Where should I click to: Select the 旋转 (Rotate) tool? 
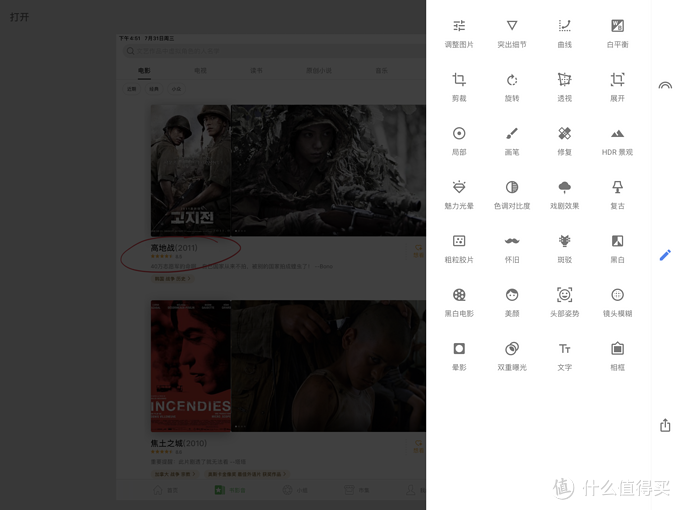coord(512,87)
